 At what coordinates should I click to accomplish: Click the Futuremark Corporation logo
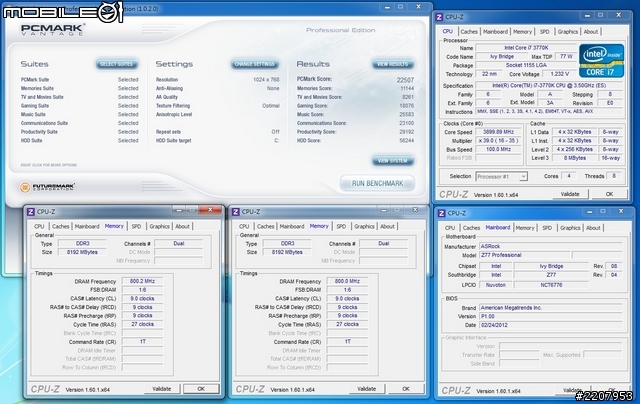[47, 187]
